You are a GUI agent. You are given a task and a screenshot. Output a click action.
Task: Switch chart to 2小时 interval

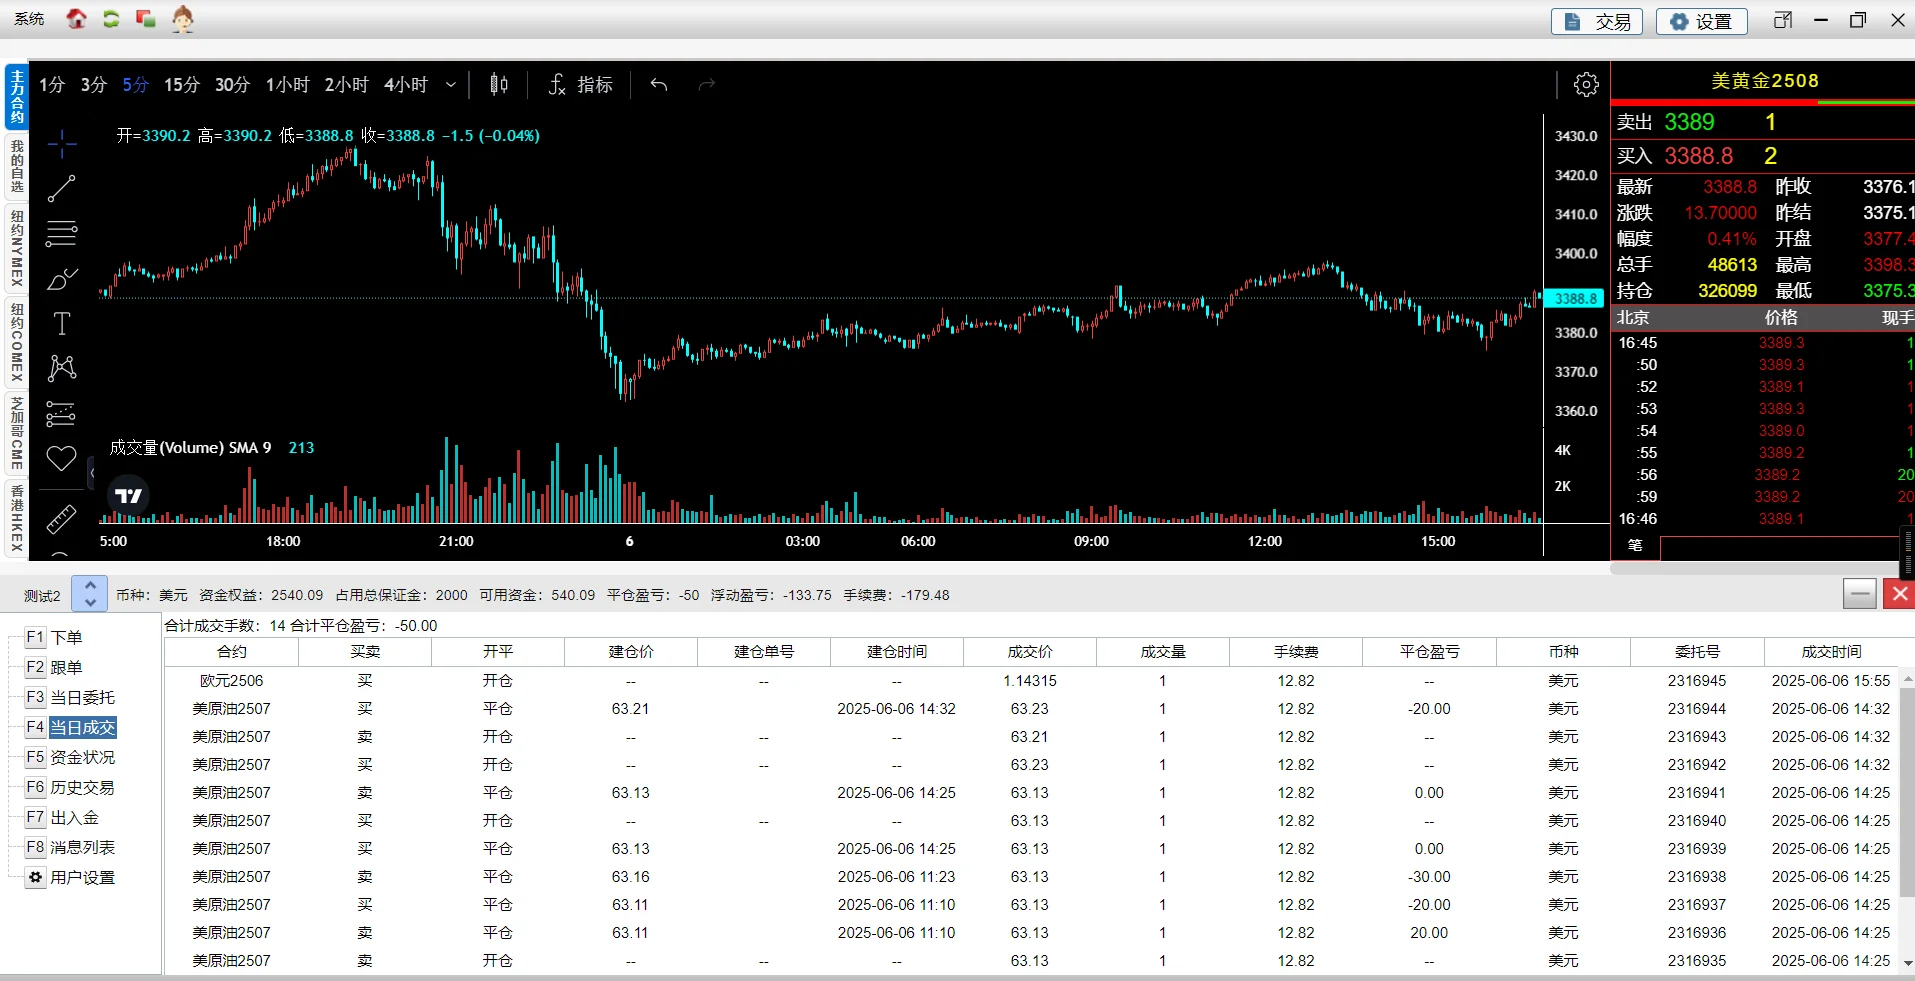click(347, 85)
